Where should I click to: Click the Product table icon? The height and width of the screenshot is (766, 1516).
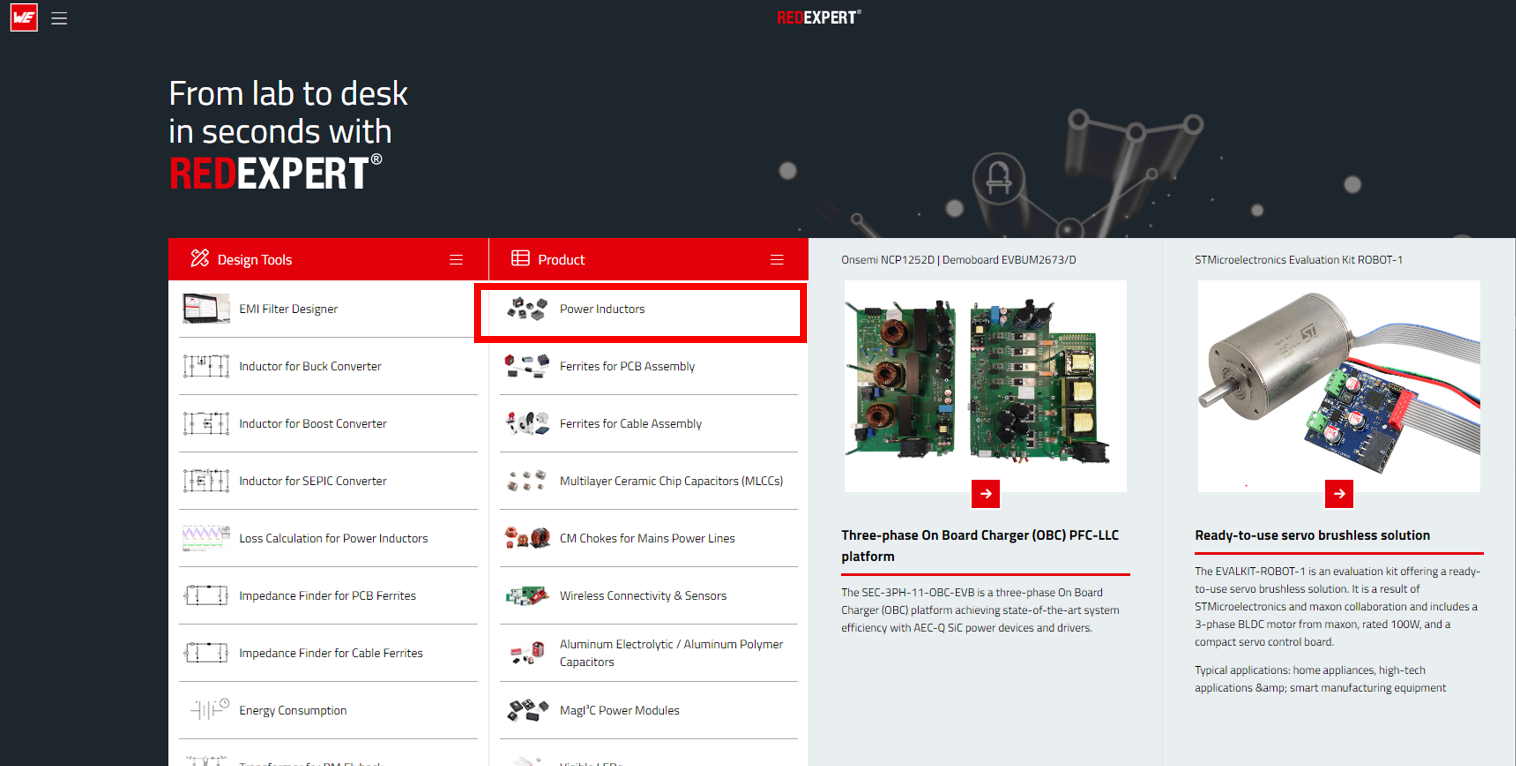coord(520,259)
